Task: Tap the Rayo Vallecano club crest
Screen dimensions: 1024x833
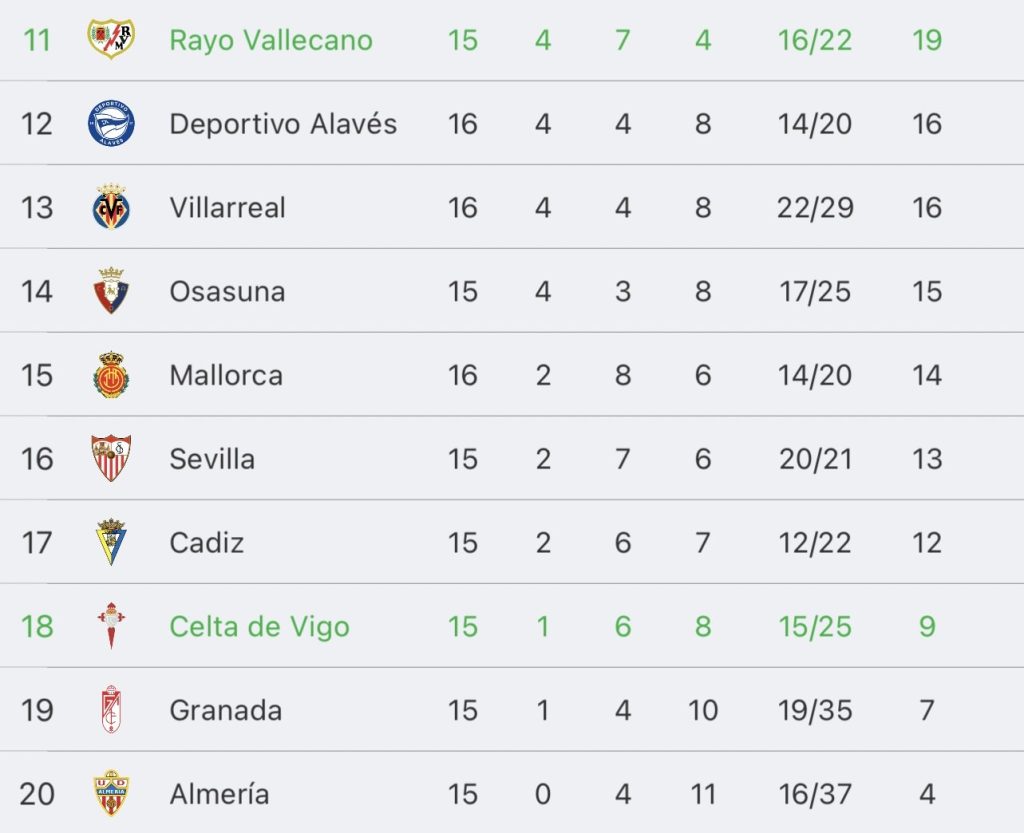Action: (111, 39)
